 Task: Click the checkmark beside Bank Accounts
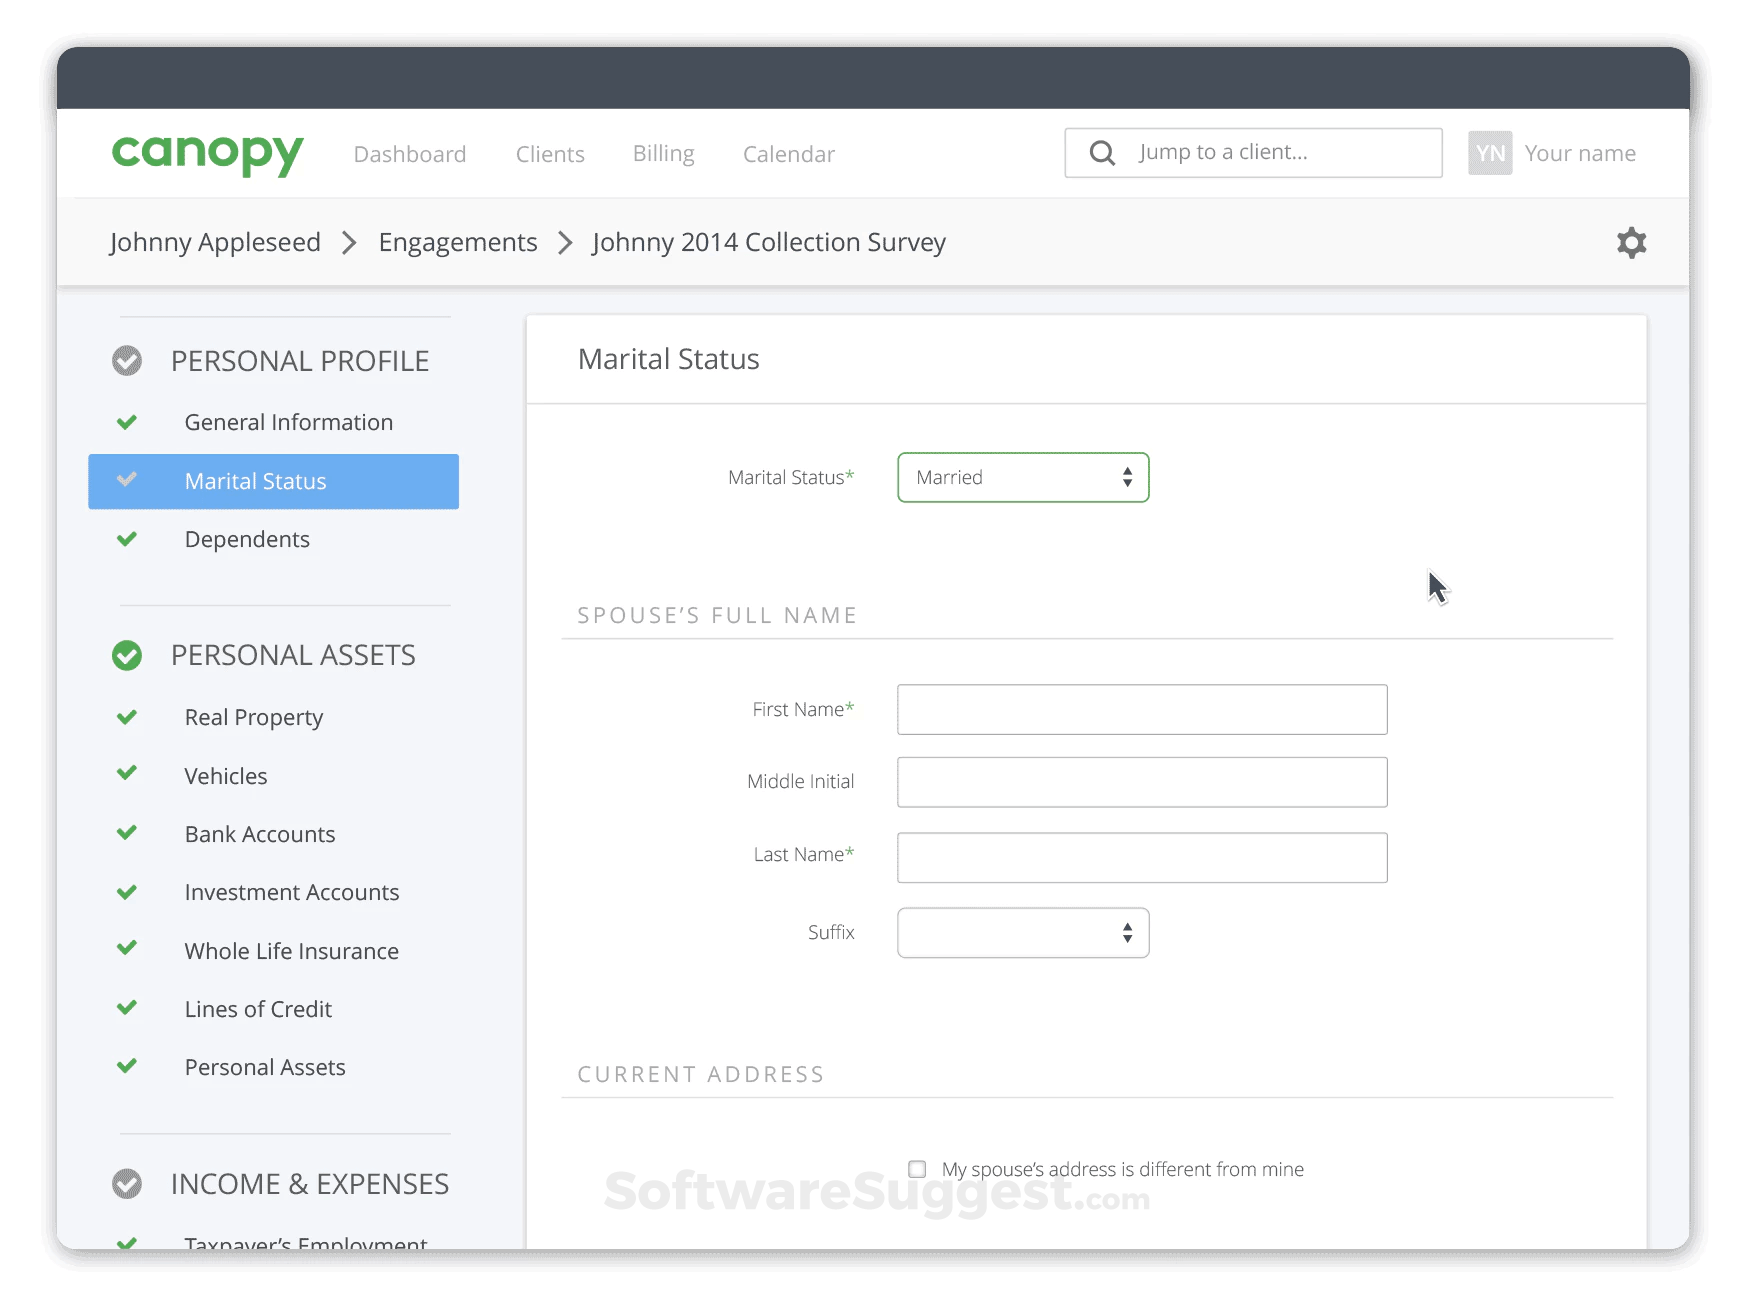point(127,833)
